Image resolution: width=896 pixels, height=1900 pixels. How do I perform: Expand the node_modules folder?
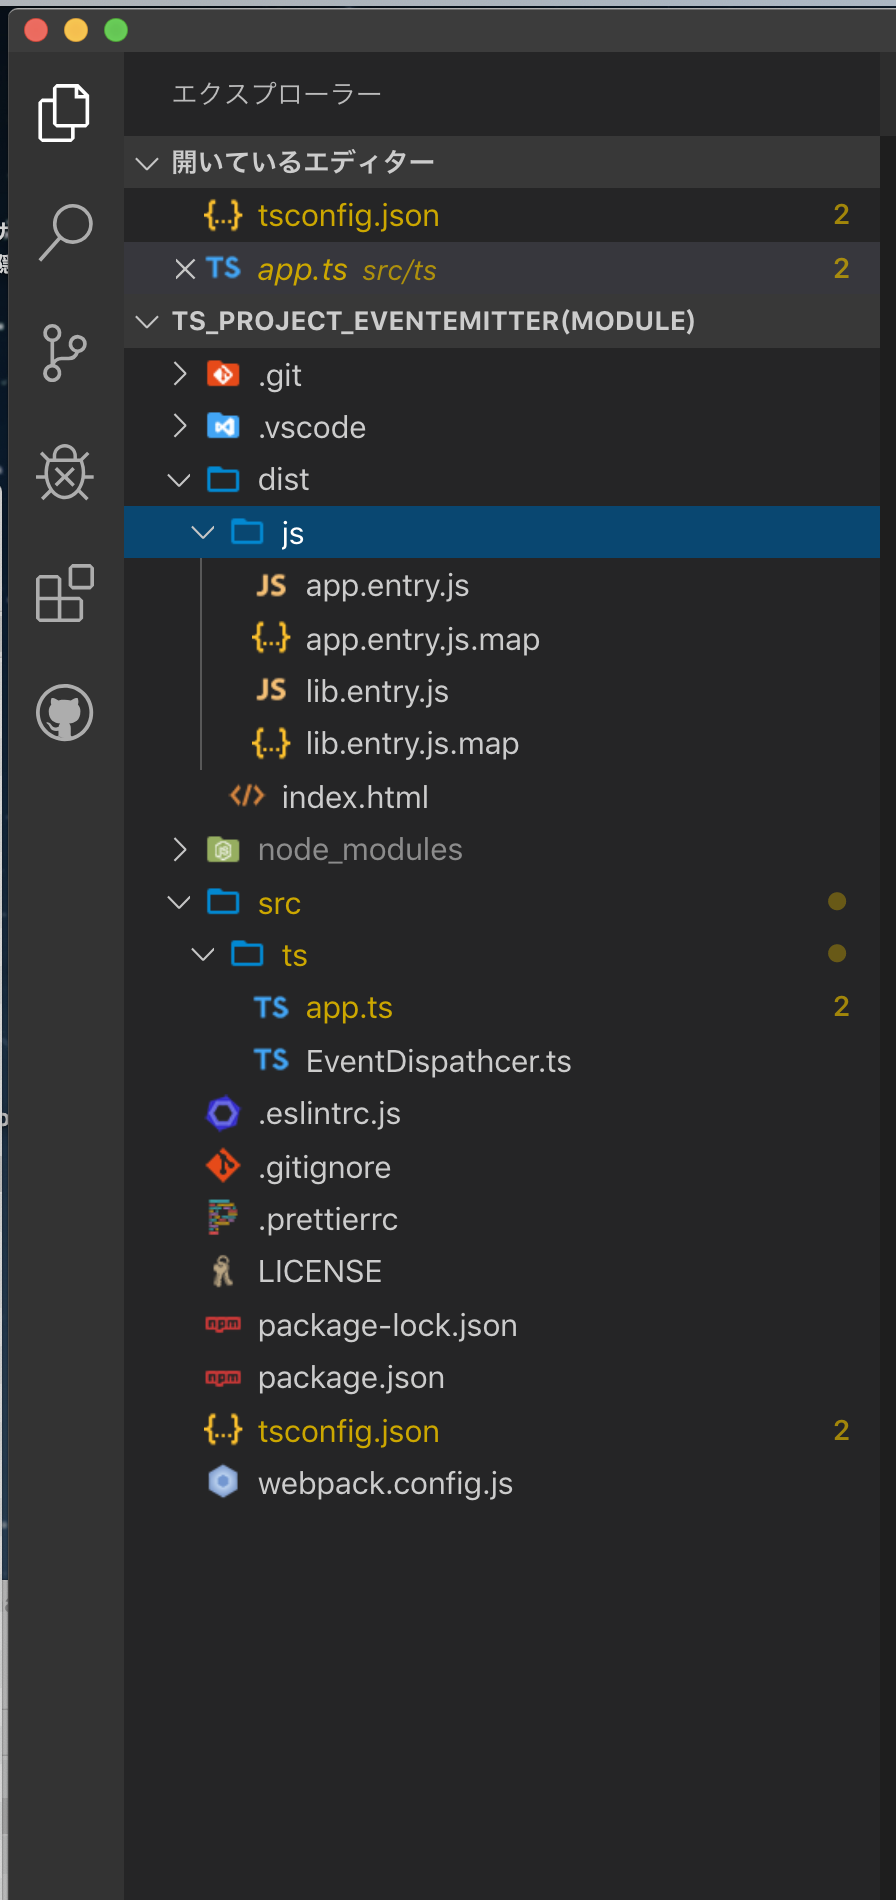point(180,850)
